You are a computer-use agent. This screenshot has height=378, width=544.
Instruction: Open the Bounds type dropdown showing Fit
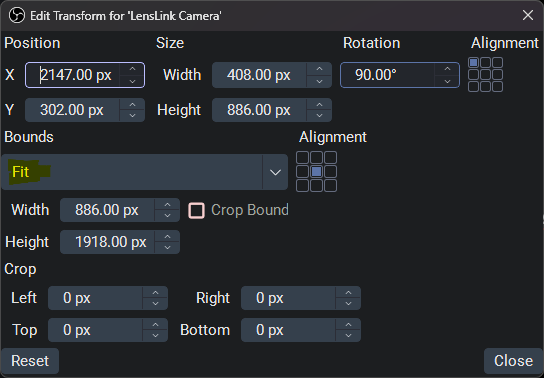click(x=145, y=172)
